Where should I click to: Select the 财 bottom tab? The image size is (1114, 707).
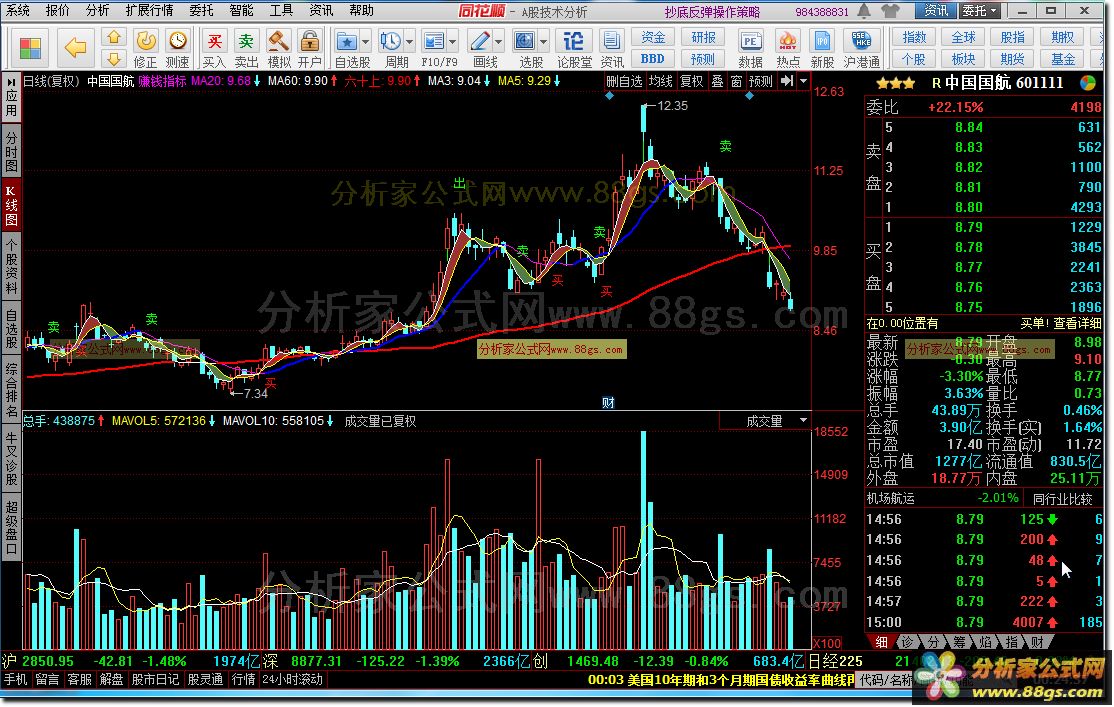coord(1038,642)
